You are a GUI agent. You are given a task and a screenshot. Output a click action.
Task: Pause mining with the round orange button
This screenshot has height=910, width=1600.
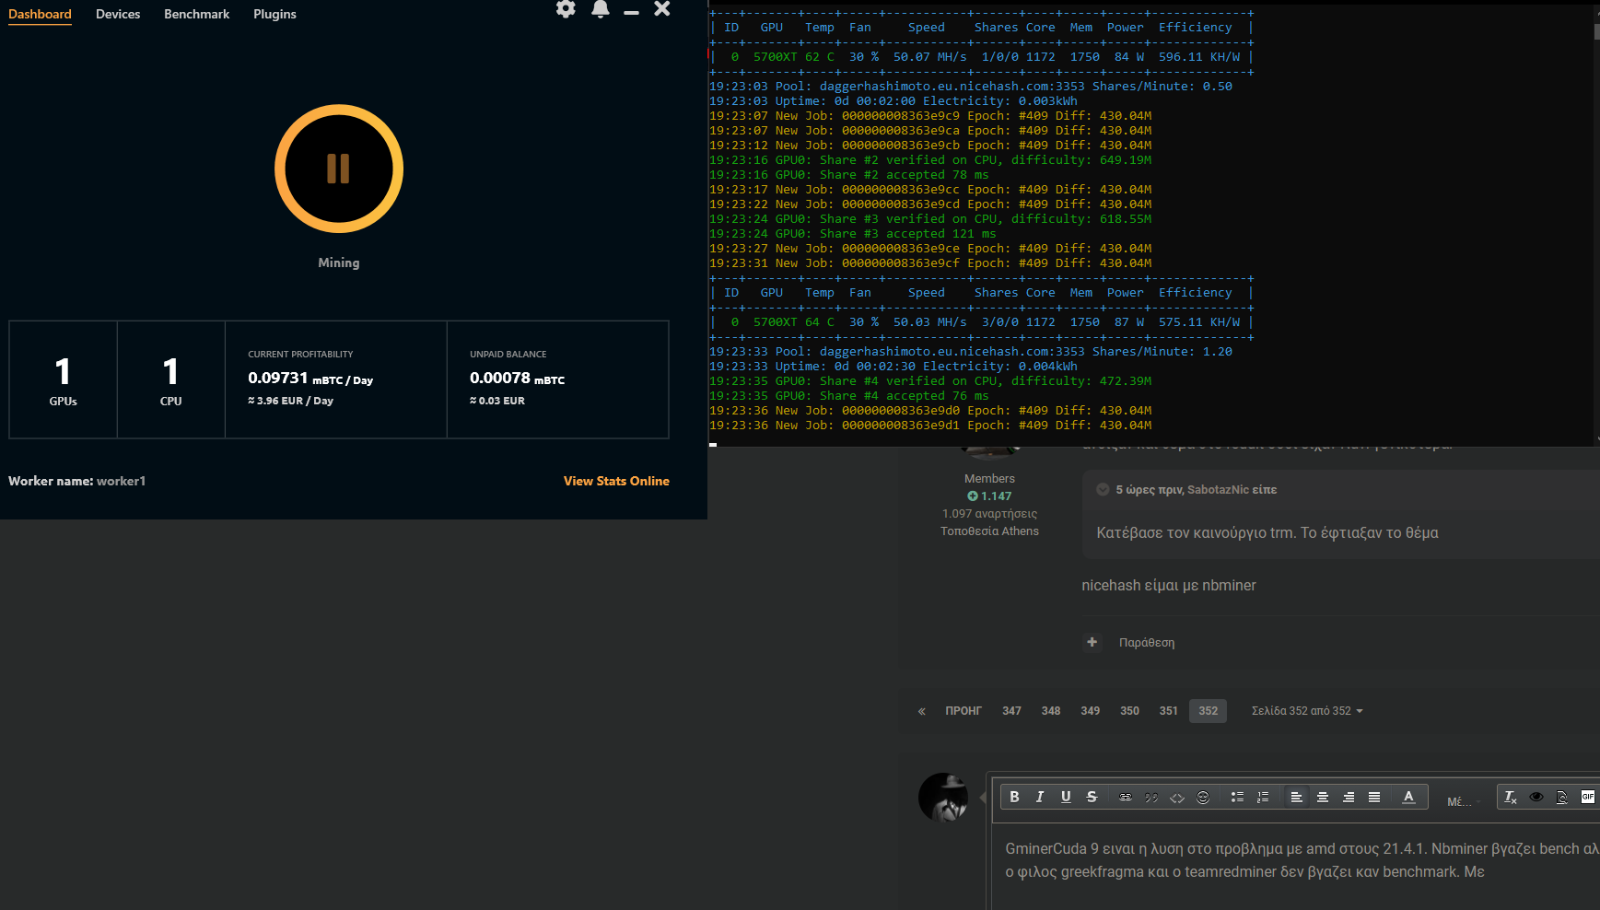[339, 169]
